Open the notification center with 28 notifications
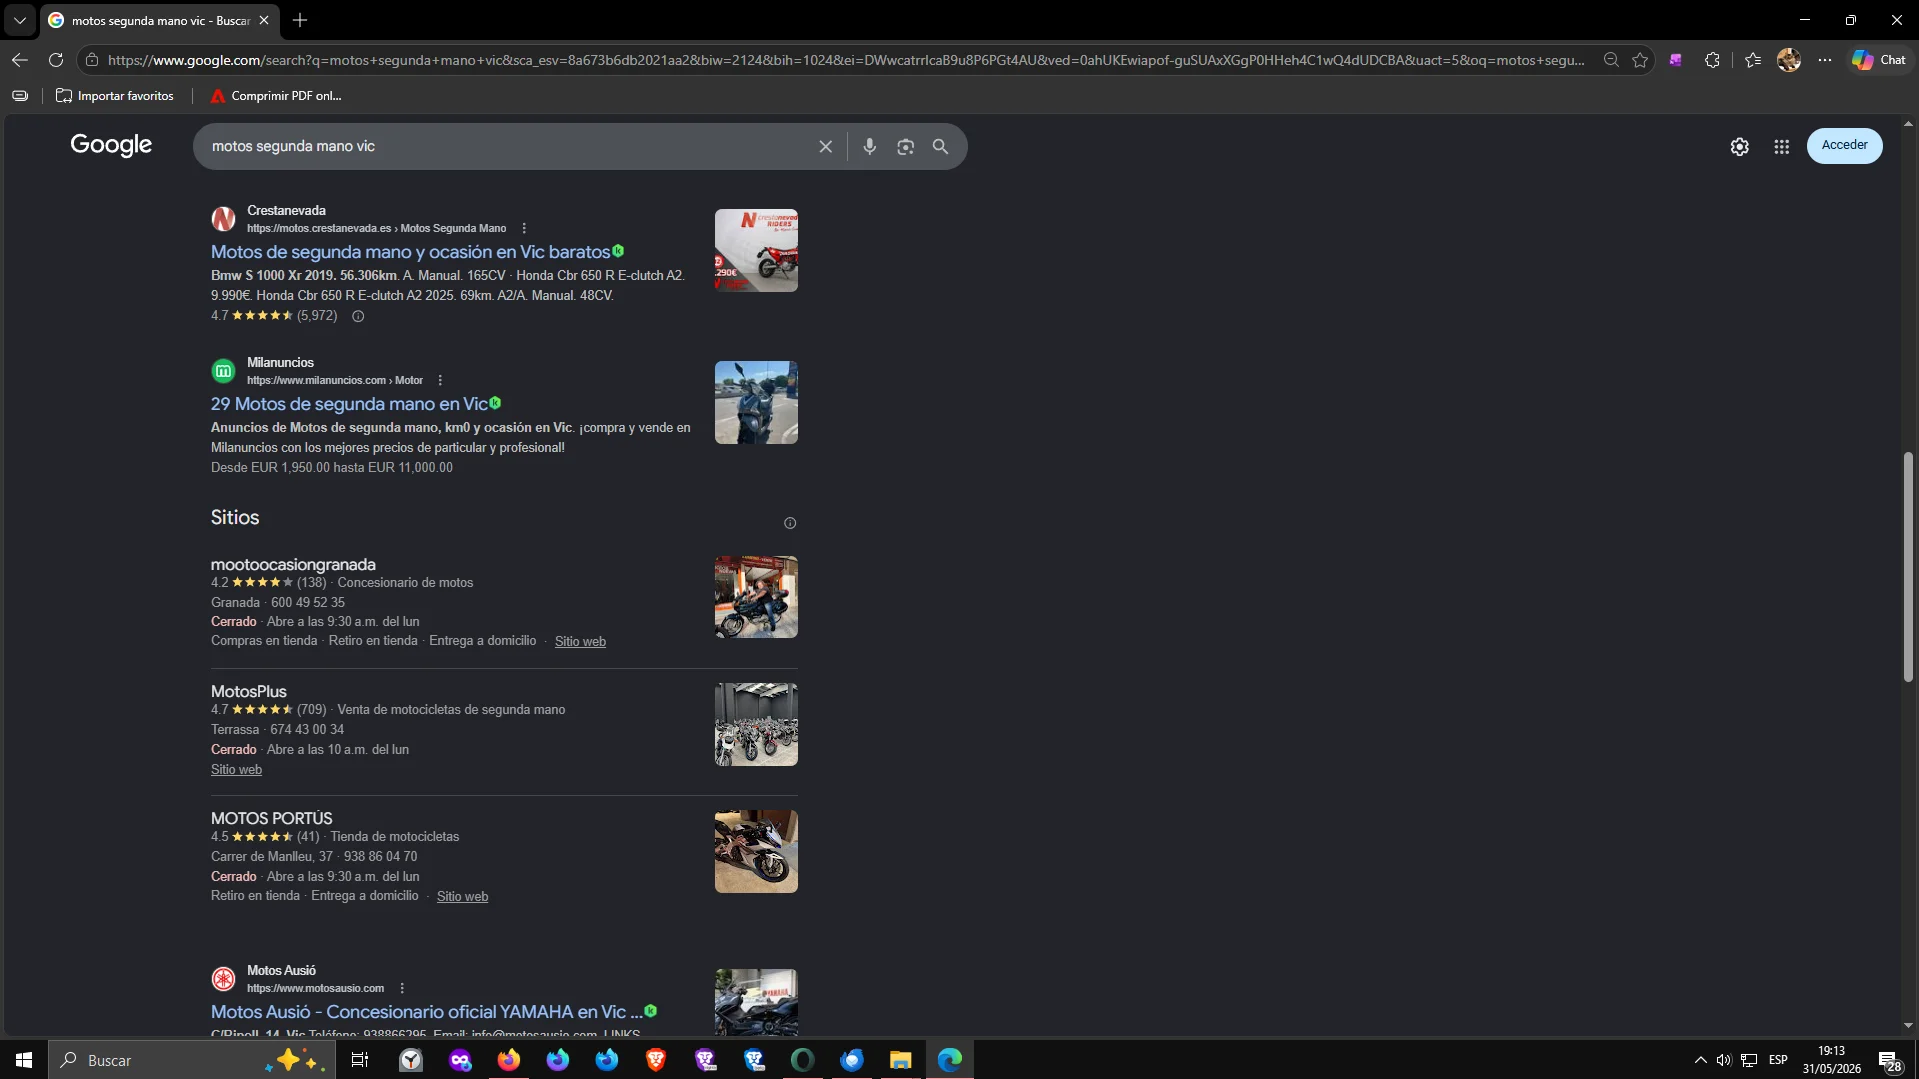 pos(1889,1061)
